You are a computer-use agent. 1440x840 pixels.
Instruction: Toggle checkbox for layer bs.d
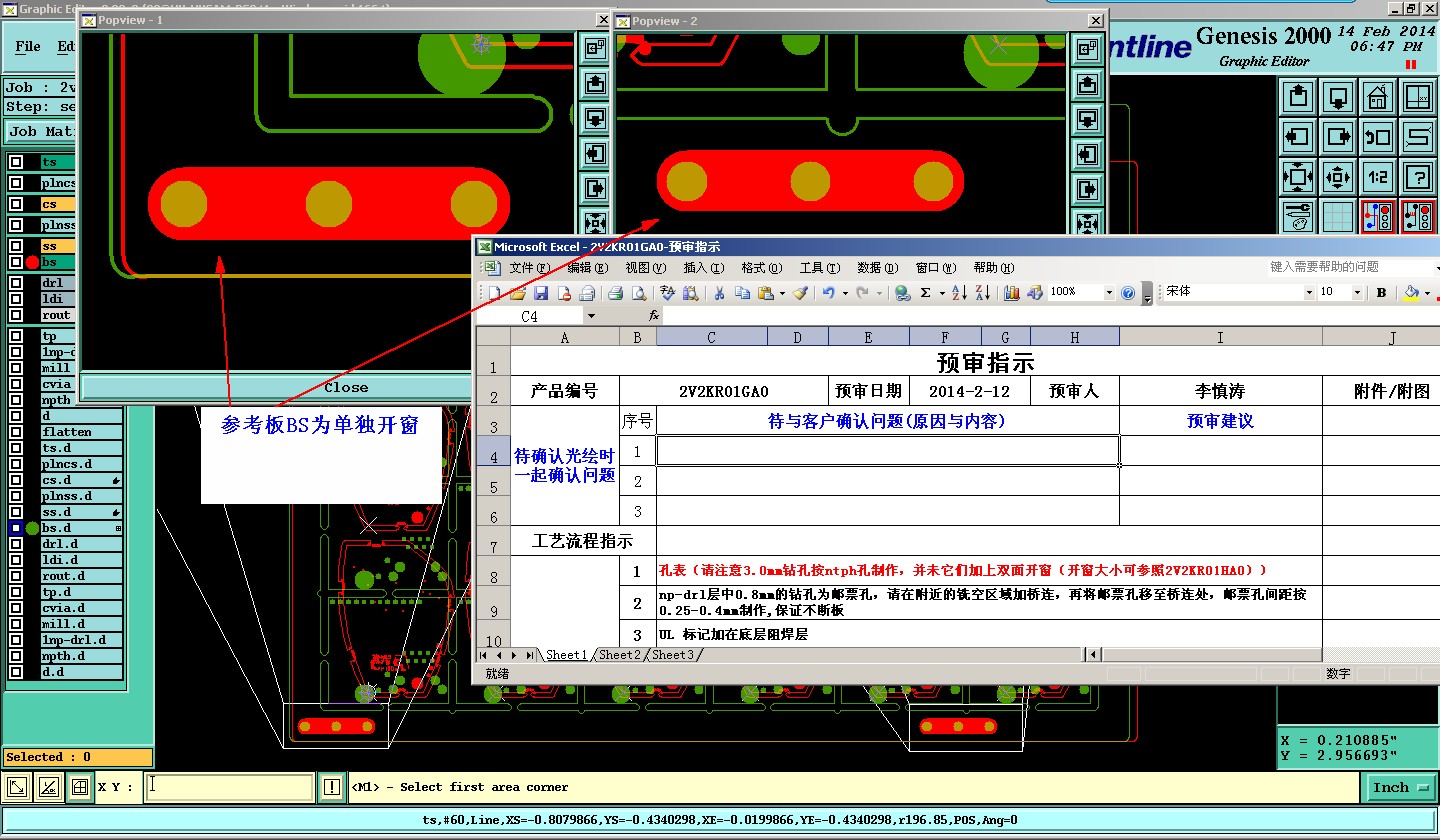[17, 528]
